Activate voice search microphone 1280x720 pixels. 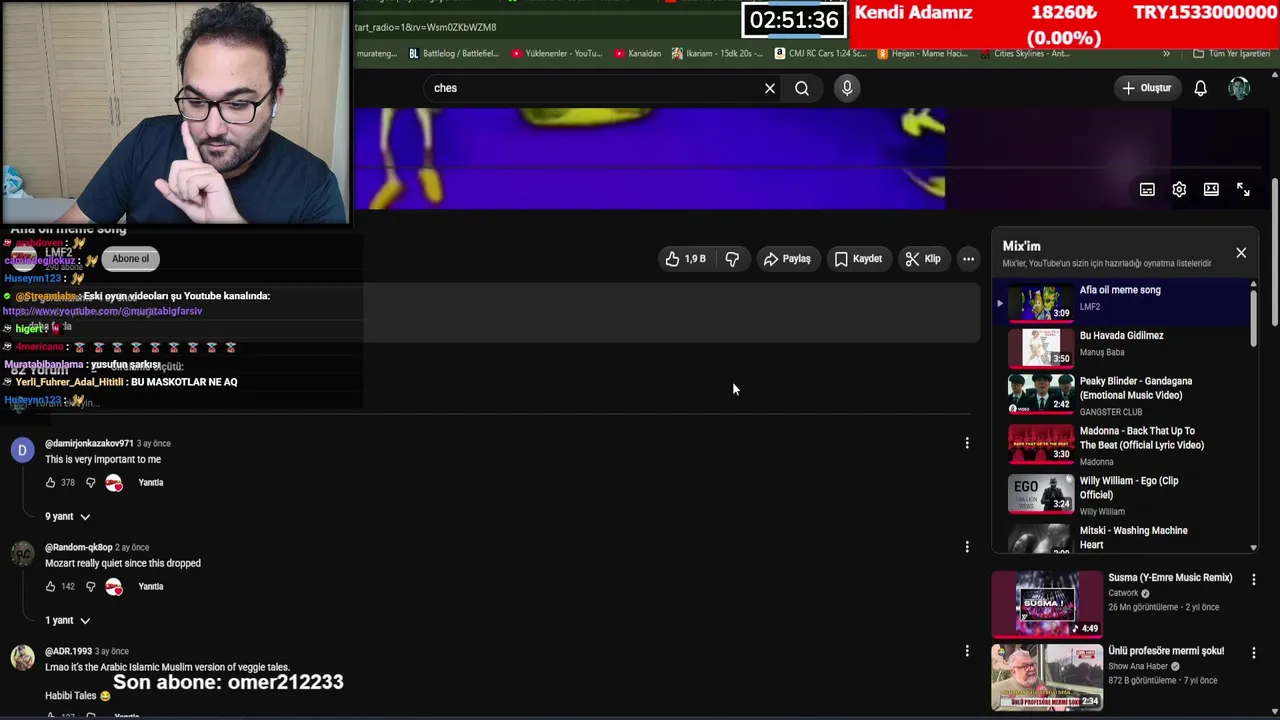click(847, 88)
